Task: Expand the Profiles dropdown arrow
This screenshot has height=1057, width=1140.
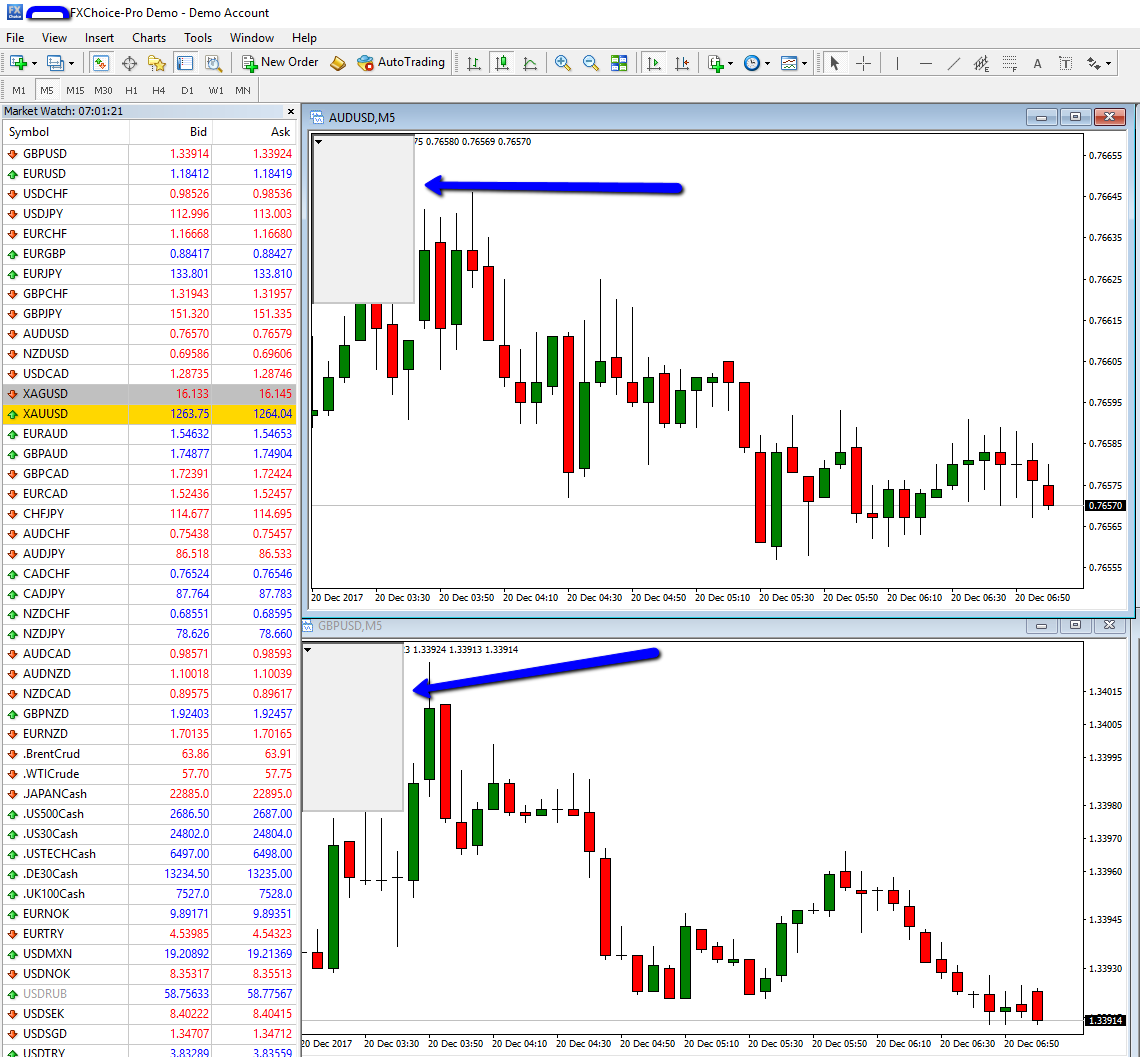Action: [x=71, y=64]
